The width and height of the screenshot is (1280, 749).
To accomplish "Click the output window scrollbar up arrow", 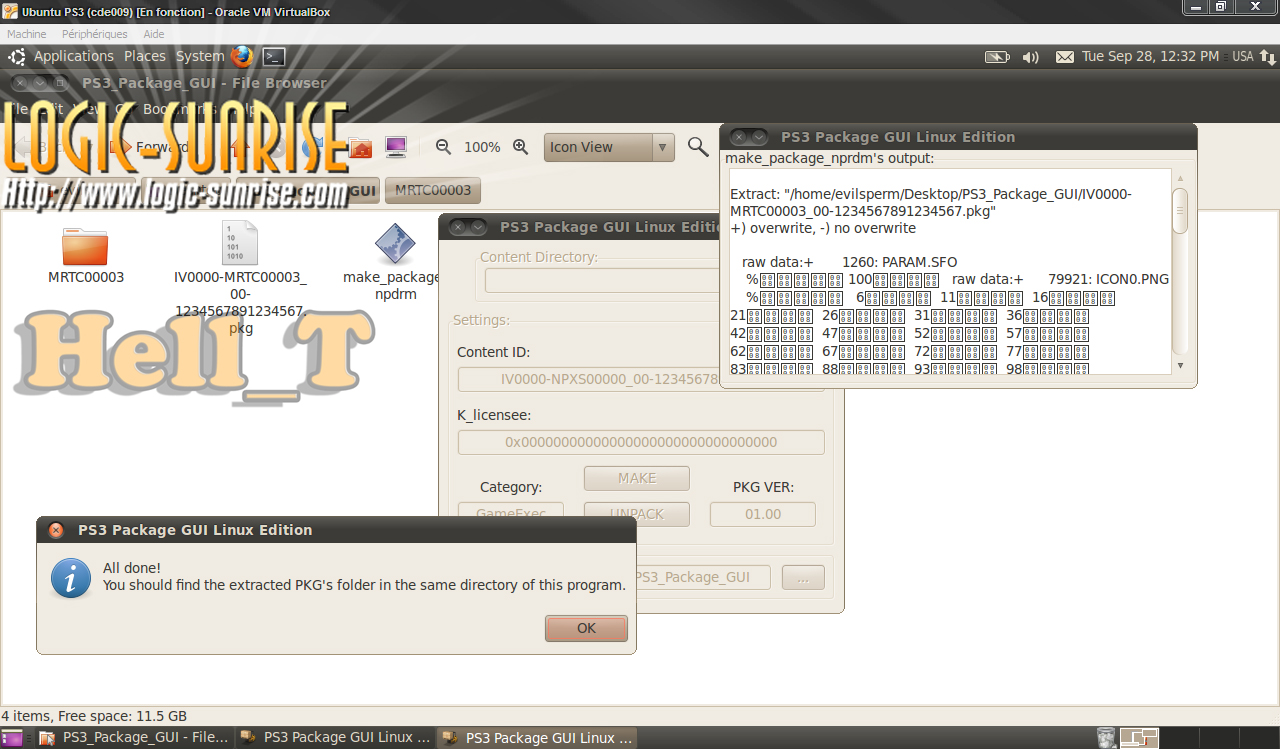I will [1180, 178].
